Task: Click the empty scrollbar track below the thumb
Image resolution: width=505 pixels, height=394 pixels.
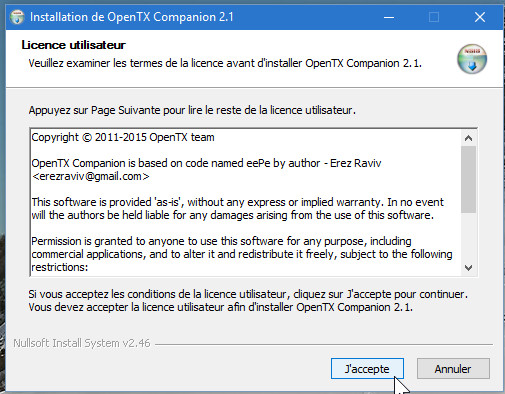Action: pyautogui.click(x=468, y=237)
